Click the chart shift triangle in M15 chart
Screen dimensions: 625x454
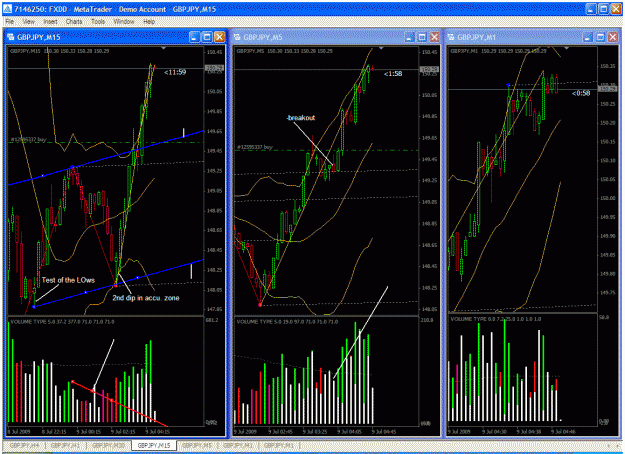tap(163, 48)
